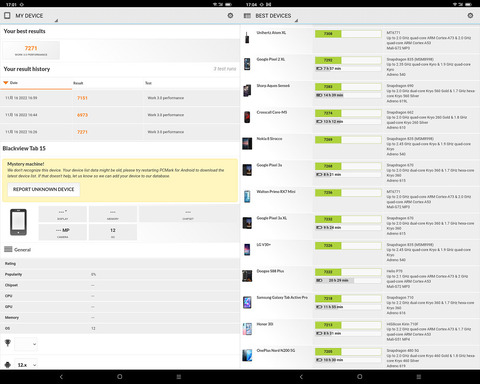480x384 pixels.
Task: Select the Unihertz Atom XL score bar
Action: coord(348,34)
